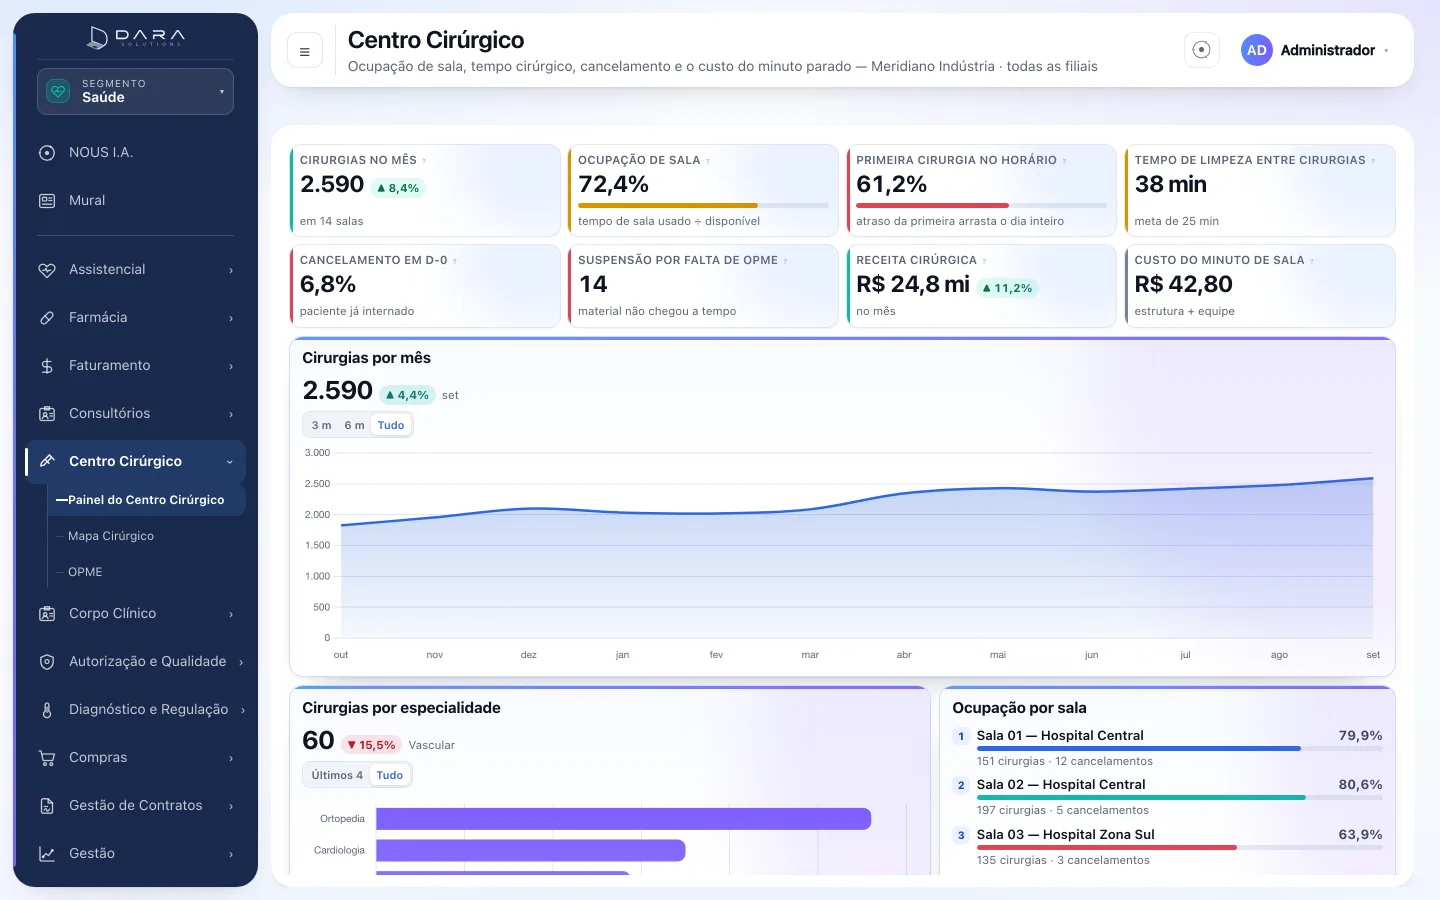The height and width of the screenshot is (900, 1440).
Task: Click the Assistencial heart icon
Action: pos(47,270)
